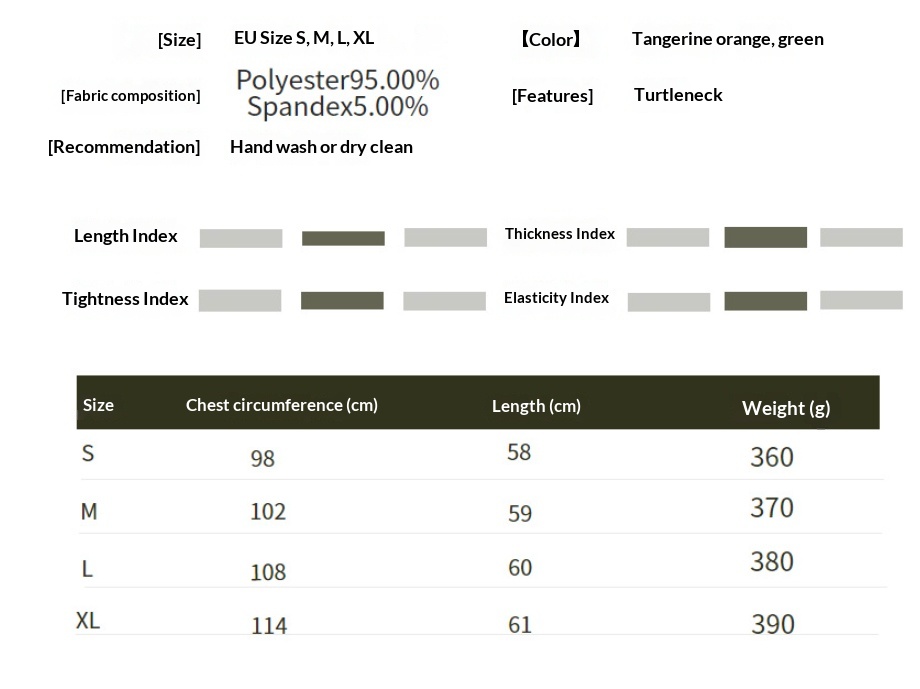Click the Chest circumference (cm) column header
Viewport: 920px width, 689px height.
[282, 405]
